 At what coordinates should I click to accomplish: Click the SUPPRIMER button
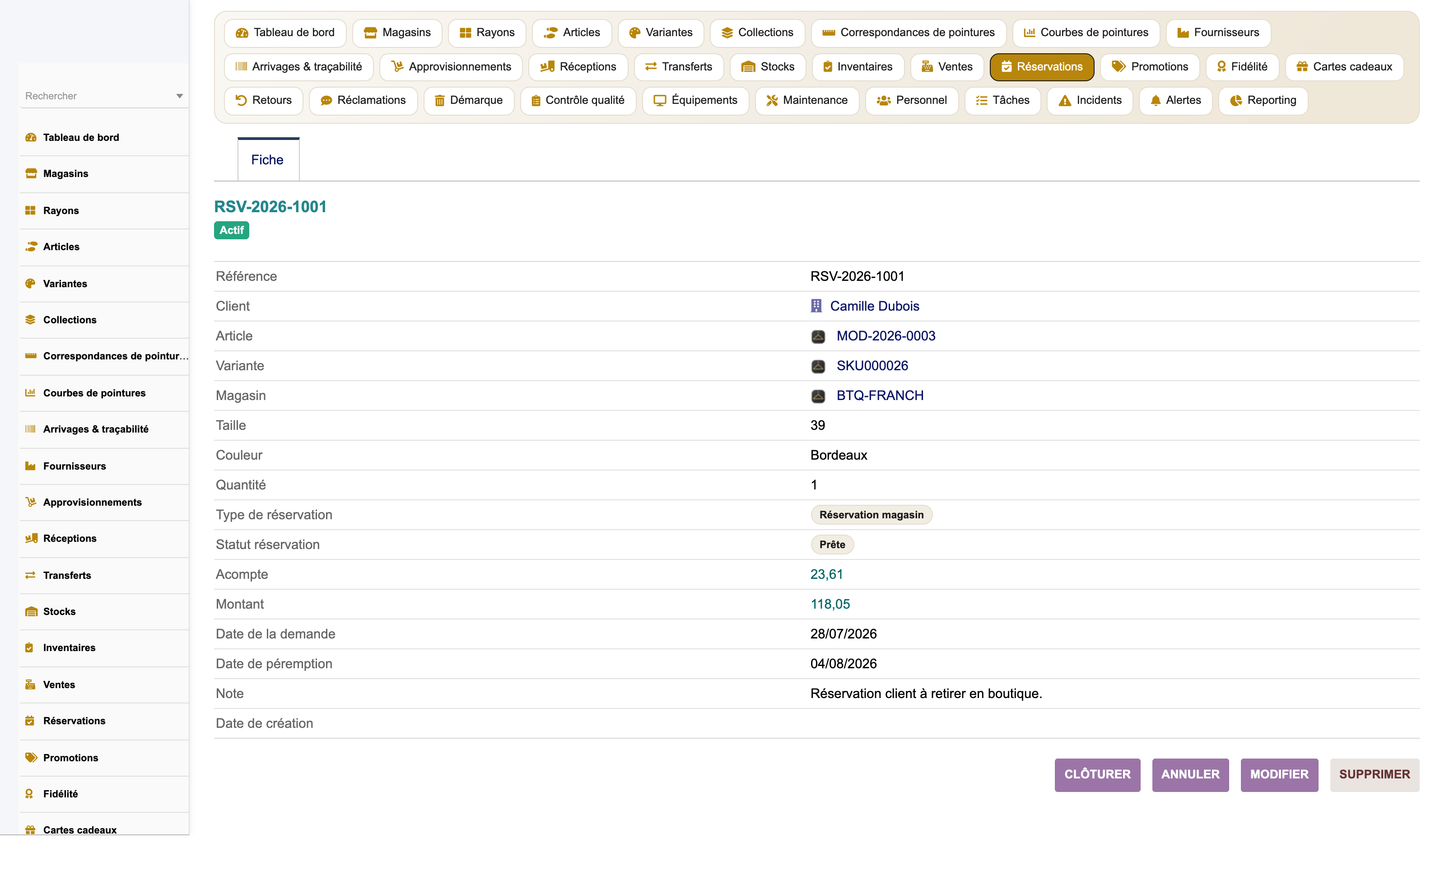click(1374, 775)
